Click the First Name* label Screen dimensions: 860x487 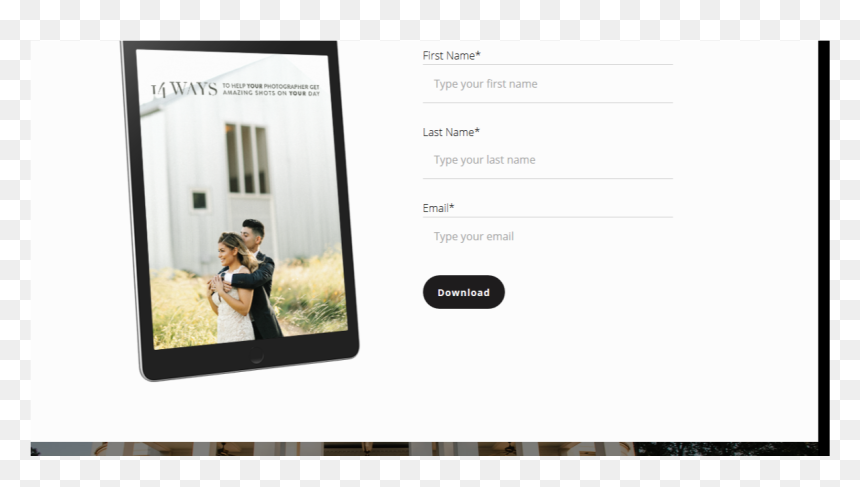(451, 55)
